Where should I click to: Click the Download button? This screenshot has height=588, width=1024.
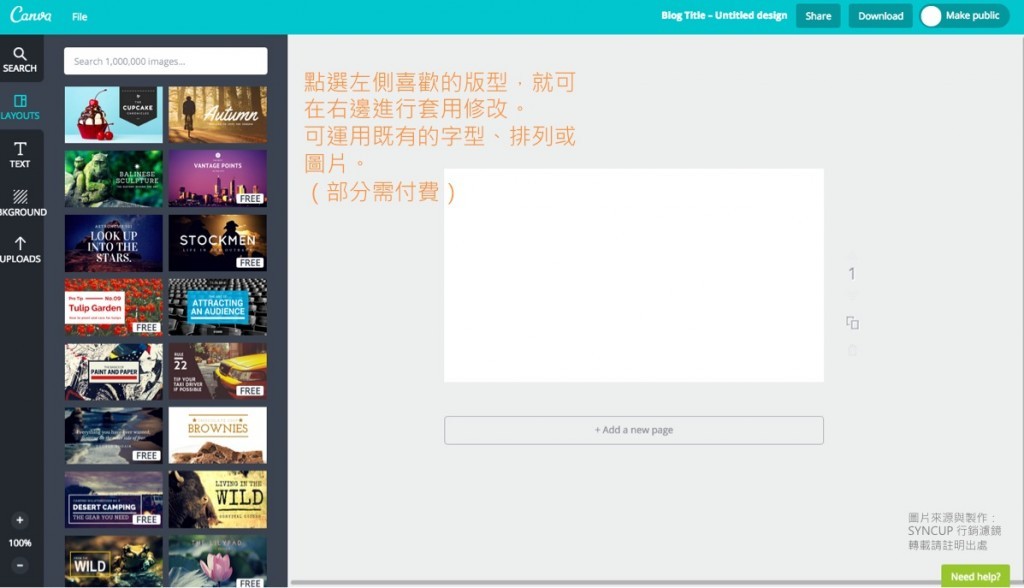[879, 15]
